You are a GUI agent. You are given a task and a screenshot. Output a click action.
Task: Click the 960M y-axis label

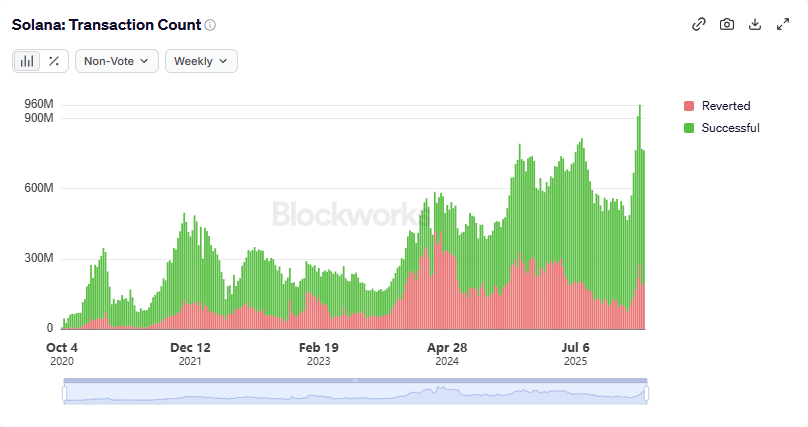click(39, 104)
